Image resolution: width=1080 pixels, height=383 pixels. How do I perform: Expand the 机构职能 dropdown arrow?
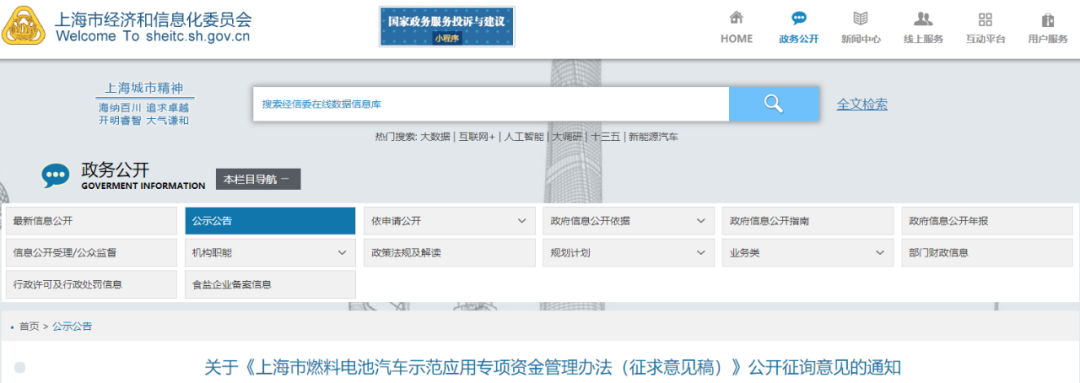point(342,253)
